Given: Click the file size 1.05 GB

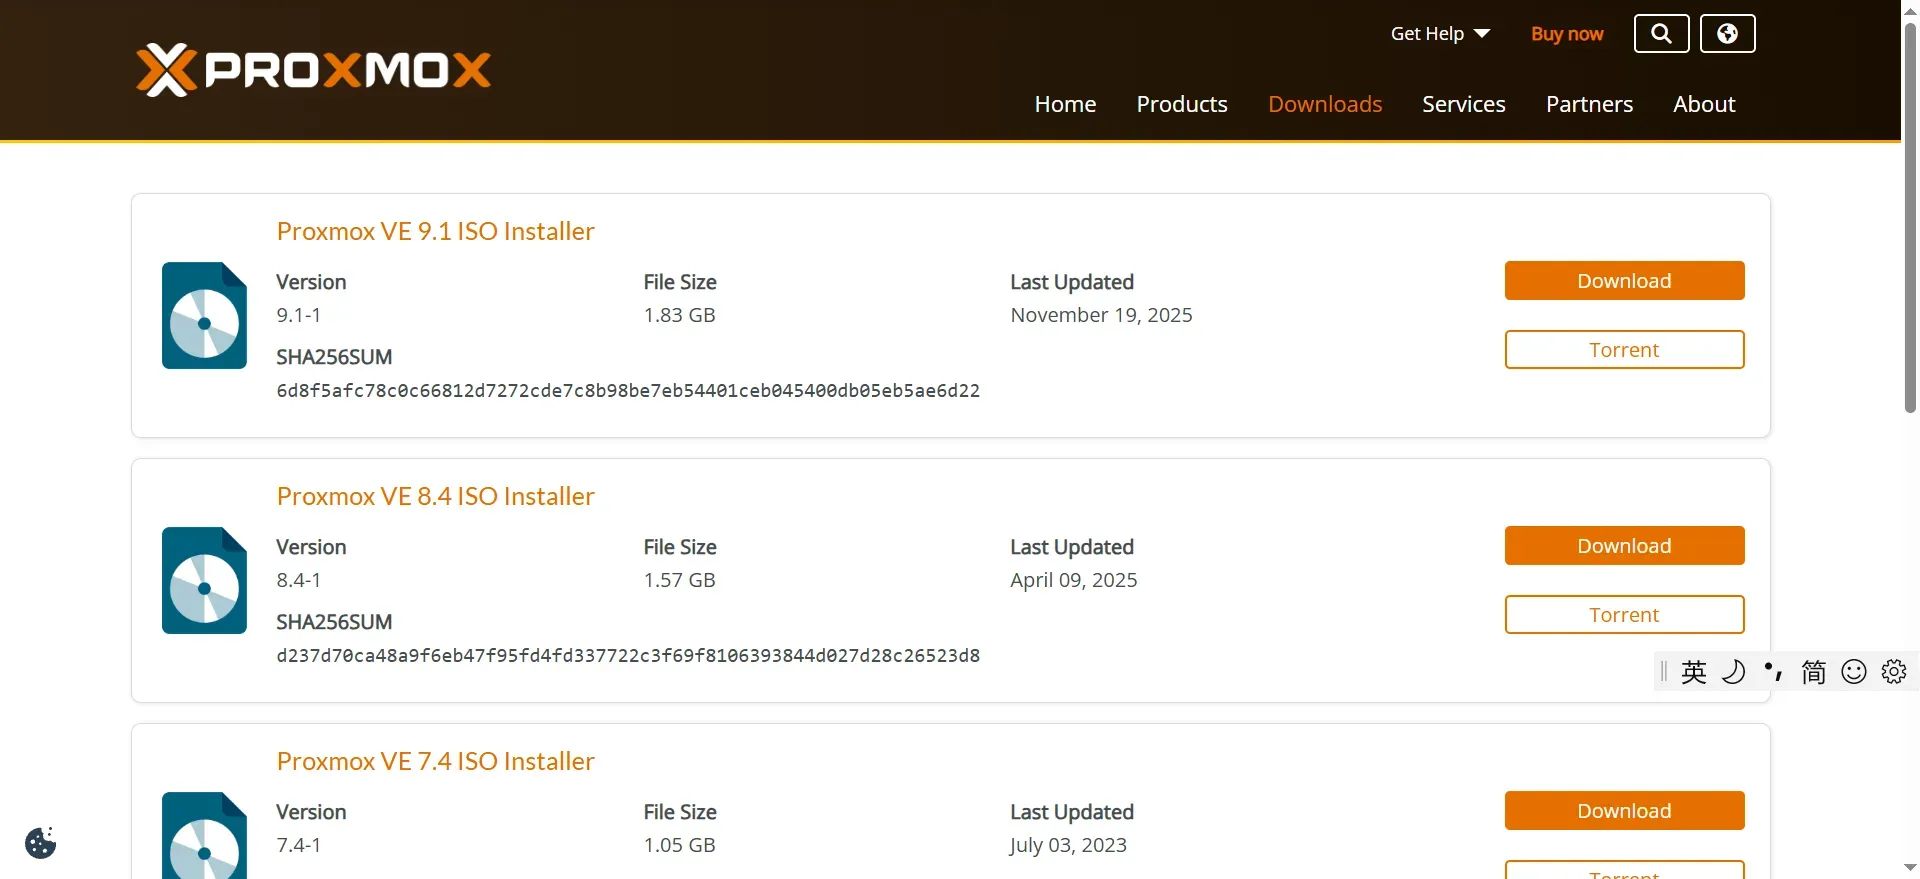Looking at the screenshot, I should [x=680, y=845].
